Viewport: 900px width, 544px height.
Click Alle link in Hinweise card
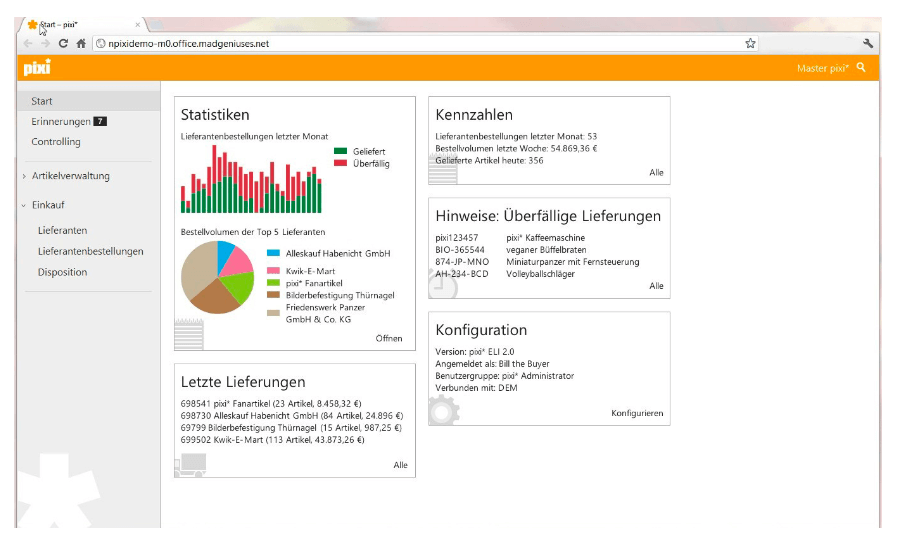tap(657, 286)
